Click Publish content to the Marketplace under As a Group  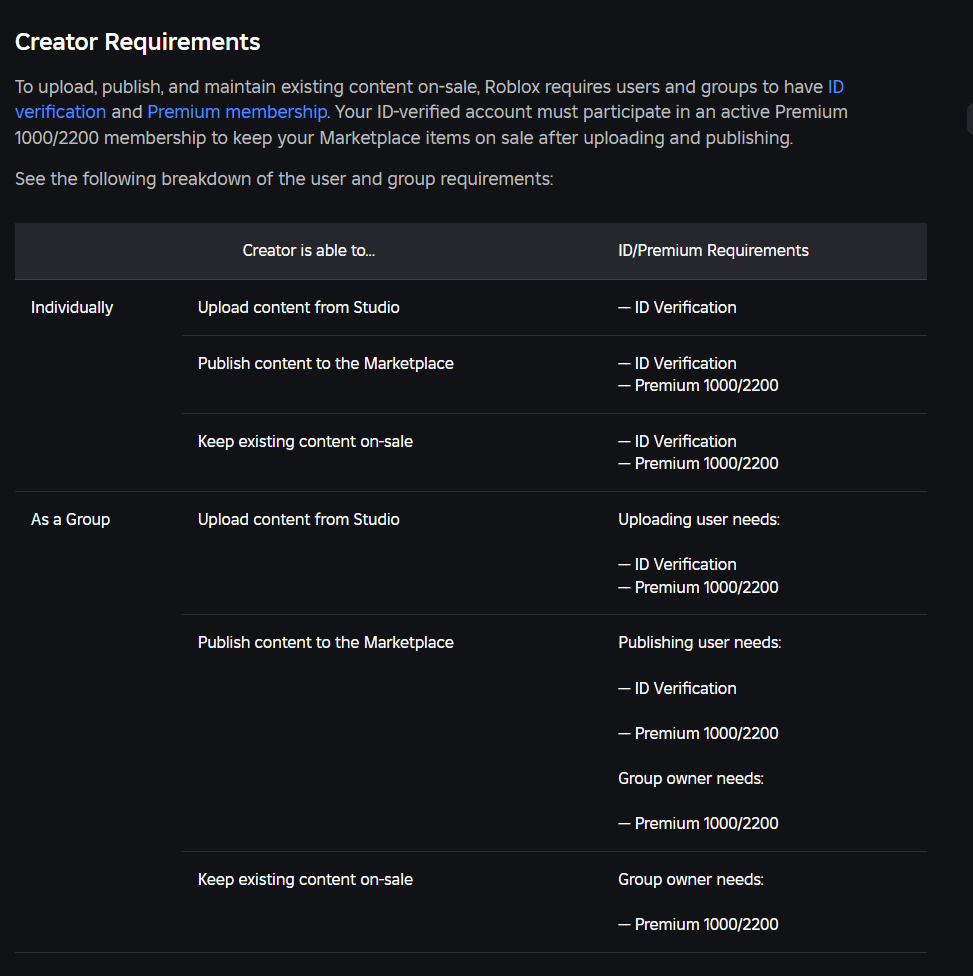tap(325, 643)
